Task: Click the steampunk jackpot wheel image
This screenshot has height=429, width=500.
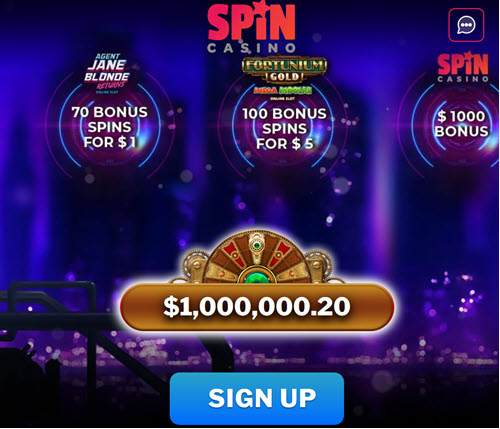Action: (257, 257)
